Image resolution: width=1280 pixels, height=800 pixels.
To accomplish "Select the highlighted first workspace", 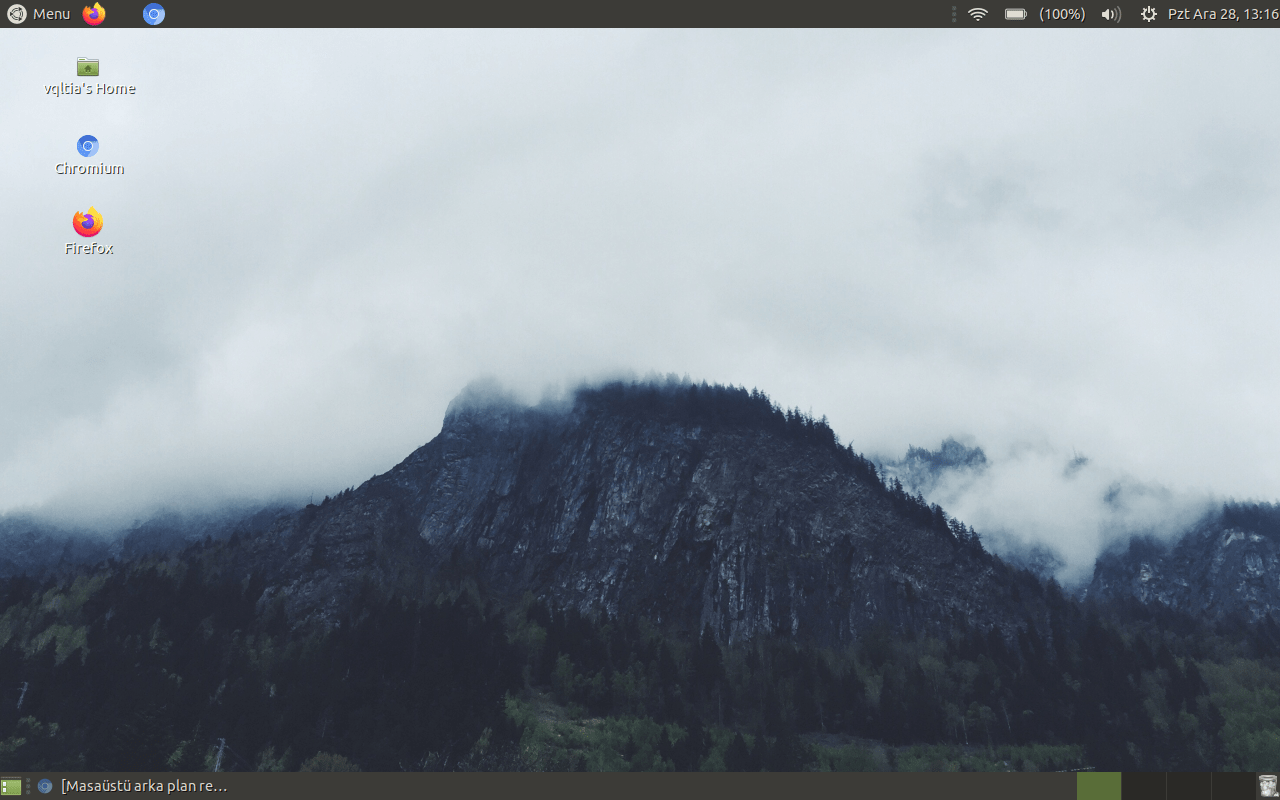I will pyautogui.click(x=1098, y=786).
